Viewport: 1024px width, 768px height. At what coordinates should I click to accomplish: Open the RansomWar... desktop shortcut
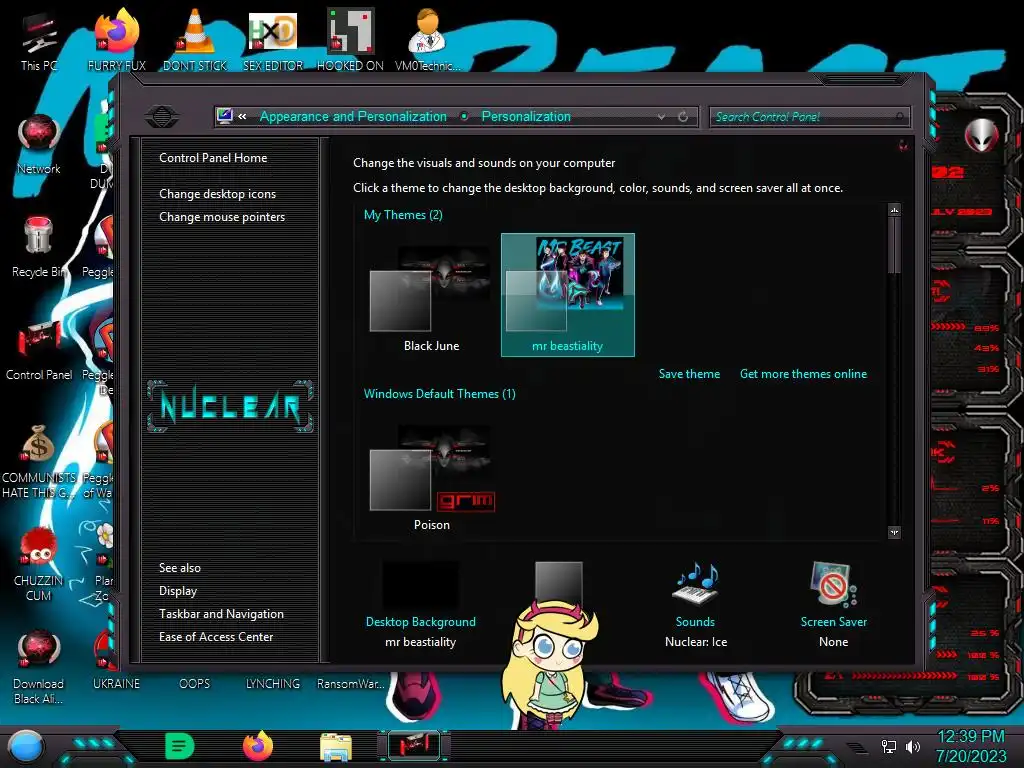tap(350, 684)
